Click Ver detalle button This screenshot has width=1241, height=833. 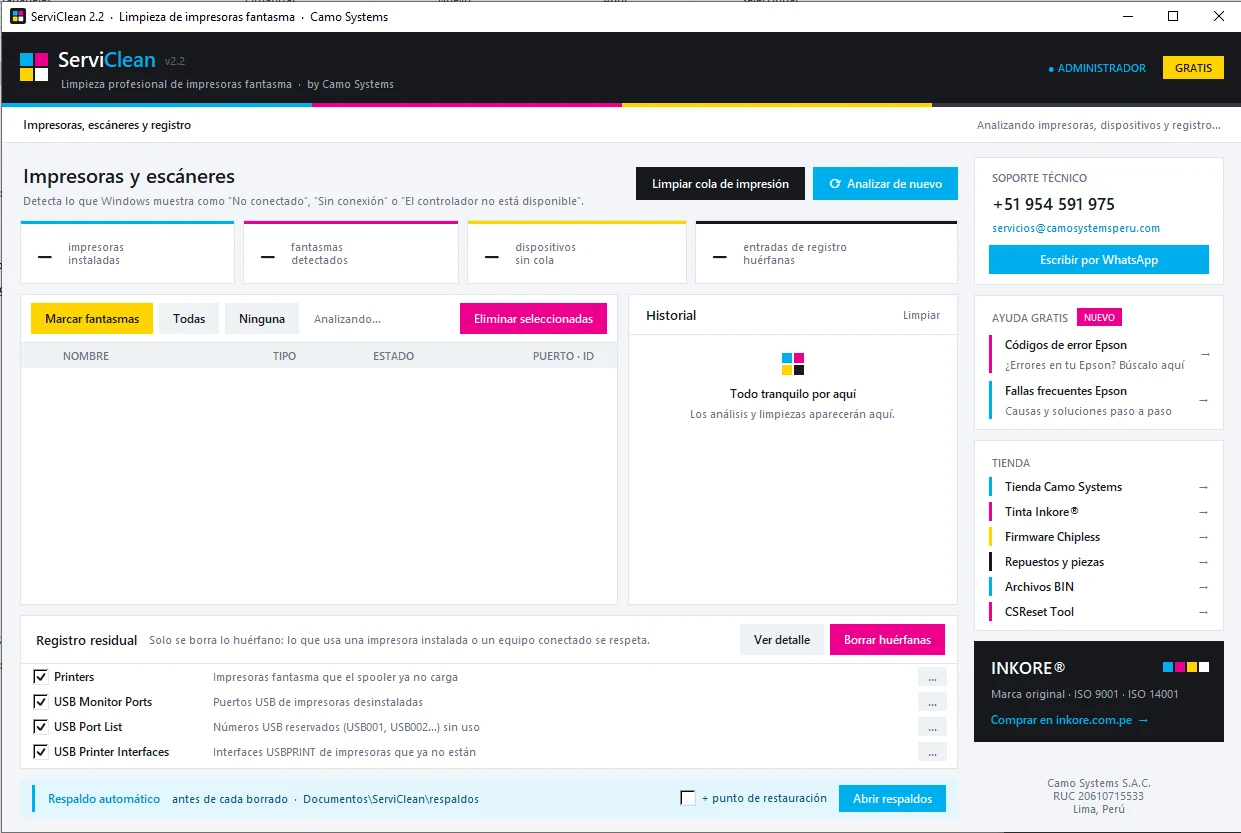coord(782,640)
